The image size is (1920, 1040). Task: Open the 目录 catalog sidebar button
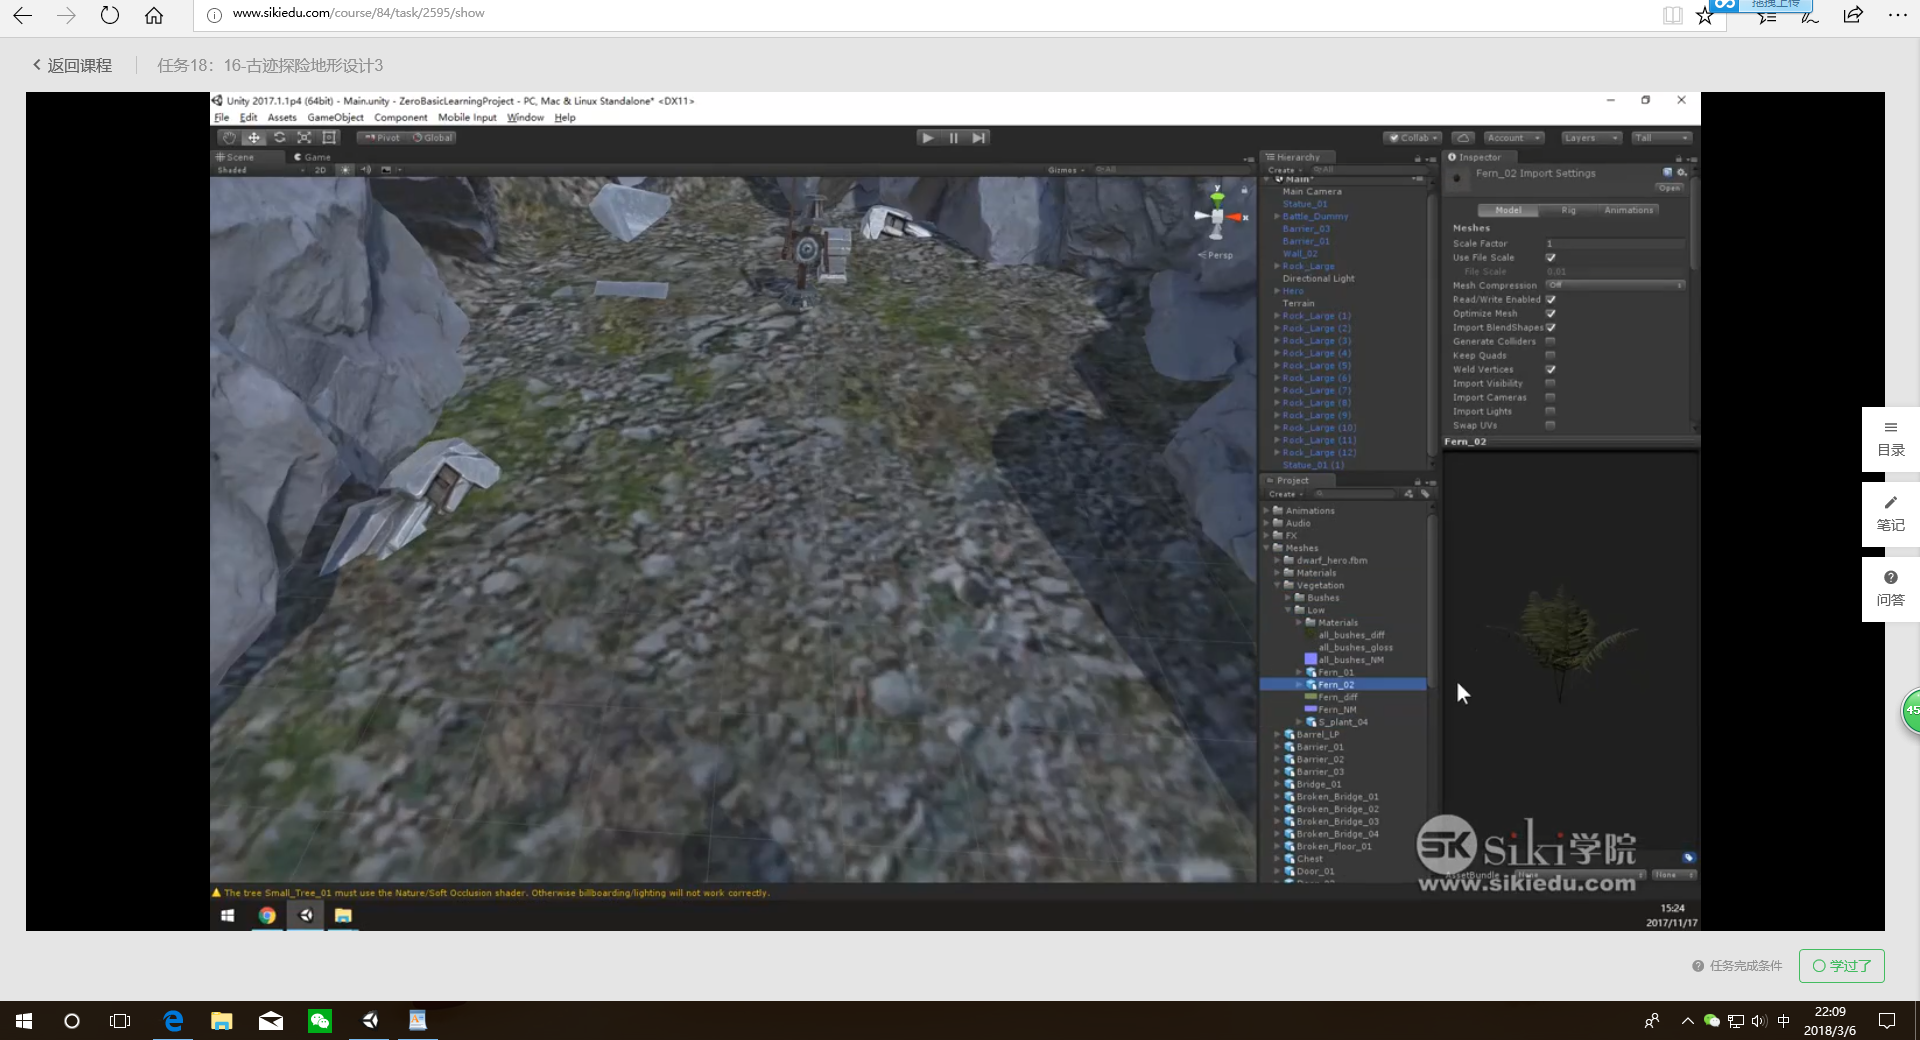[1890, 439]
